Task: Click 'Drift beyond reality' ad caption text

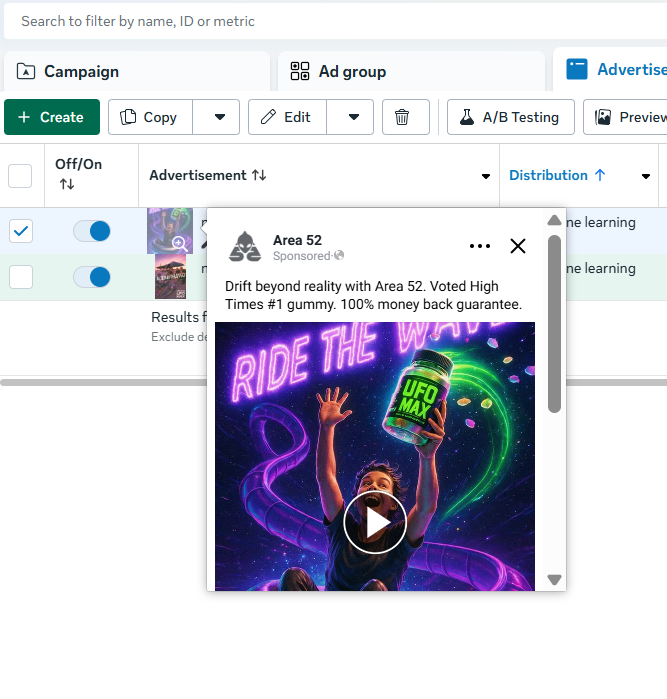Action: click(374, 295)
